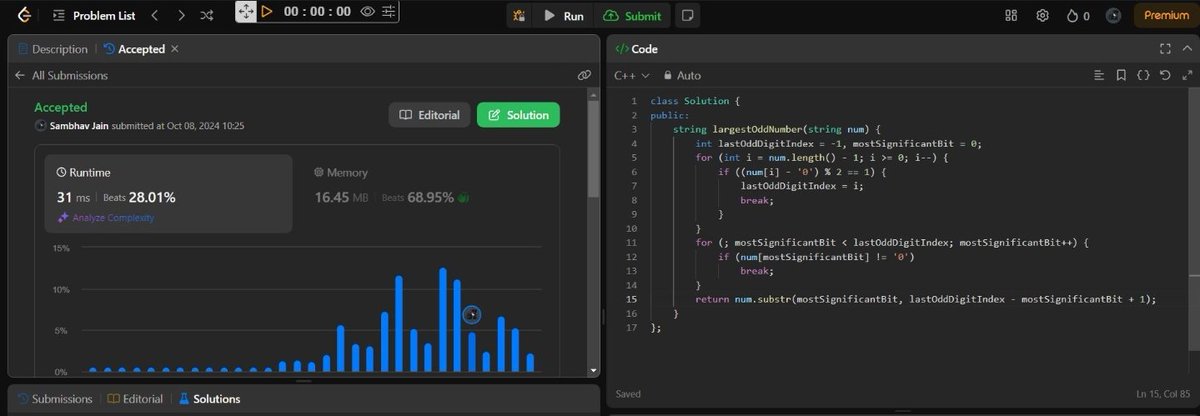Copy submission link icon
Screen dimensions: 1200x416
pos(584,75)
